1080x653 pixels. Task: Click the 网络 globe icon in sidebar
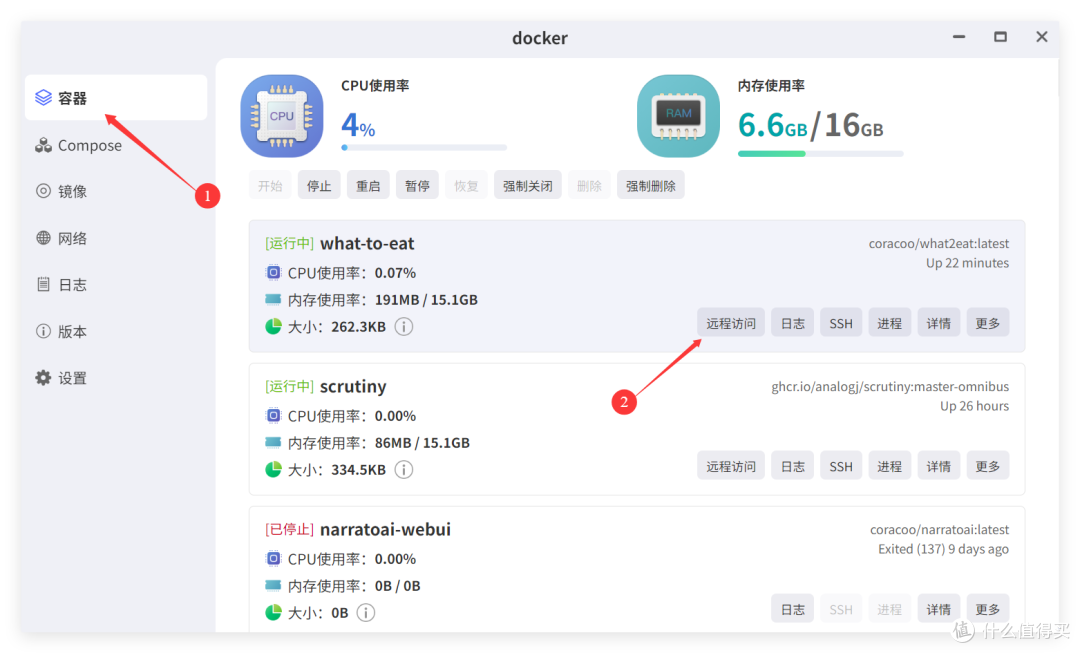click(x=43, y=238)
